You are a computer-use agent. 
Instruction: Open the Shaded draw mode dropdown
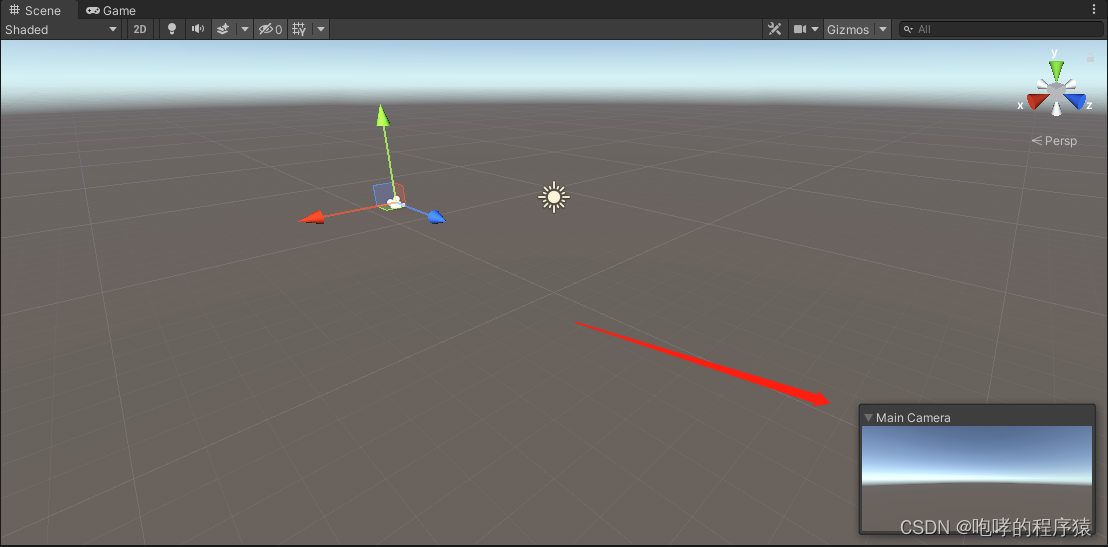[x=61, y=29]
